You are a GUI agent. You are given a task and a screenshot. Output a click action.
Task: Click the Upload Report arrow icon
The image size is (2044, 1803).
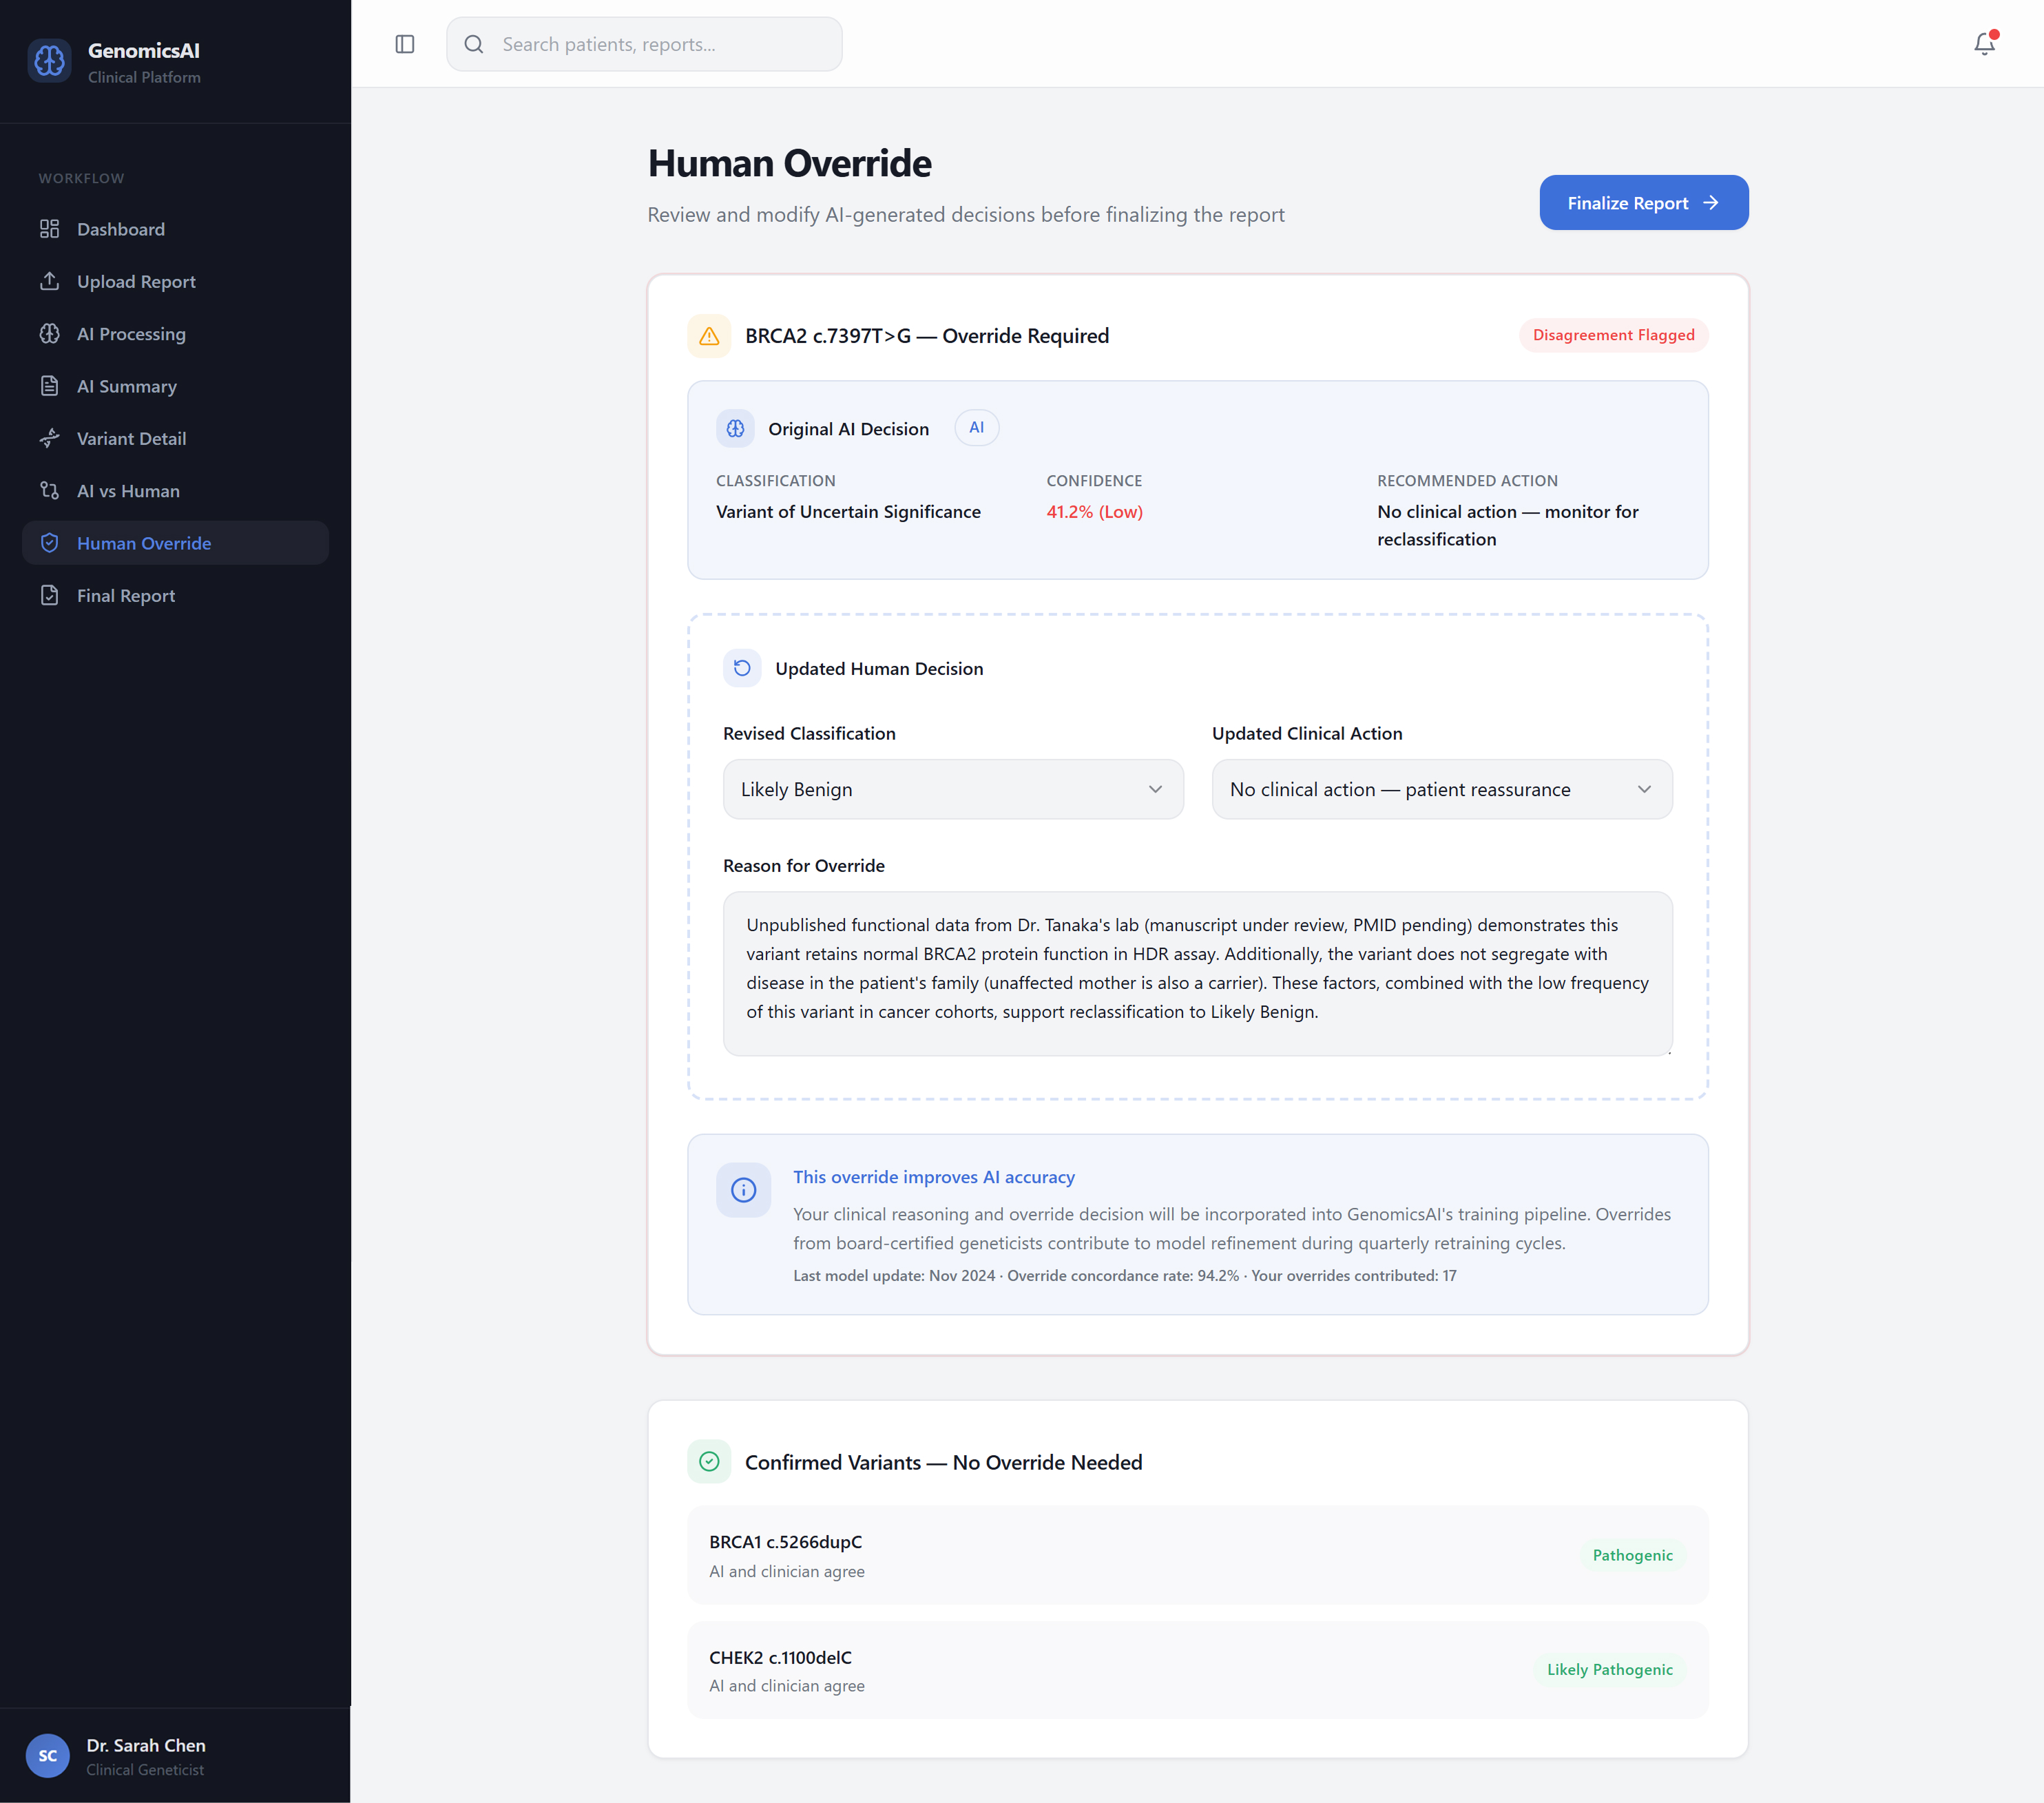(x=49, y=281)
